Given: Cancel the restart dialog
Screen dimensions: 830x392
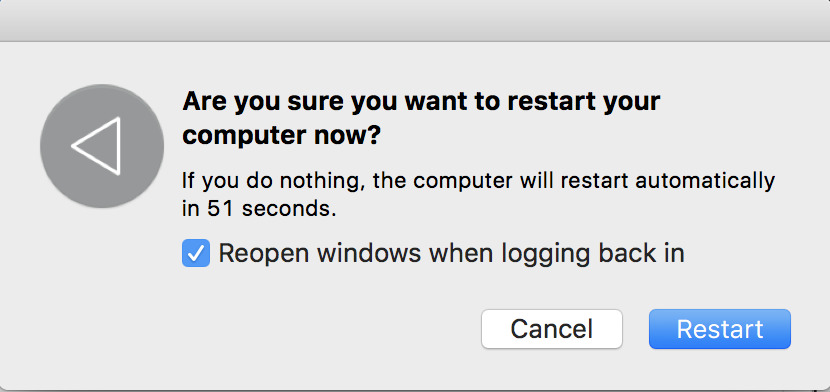Looking at the screenshot, I should click(552, 329).
